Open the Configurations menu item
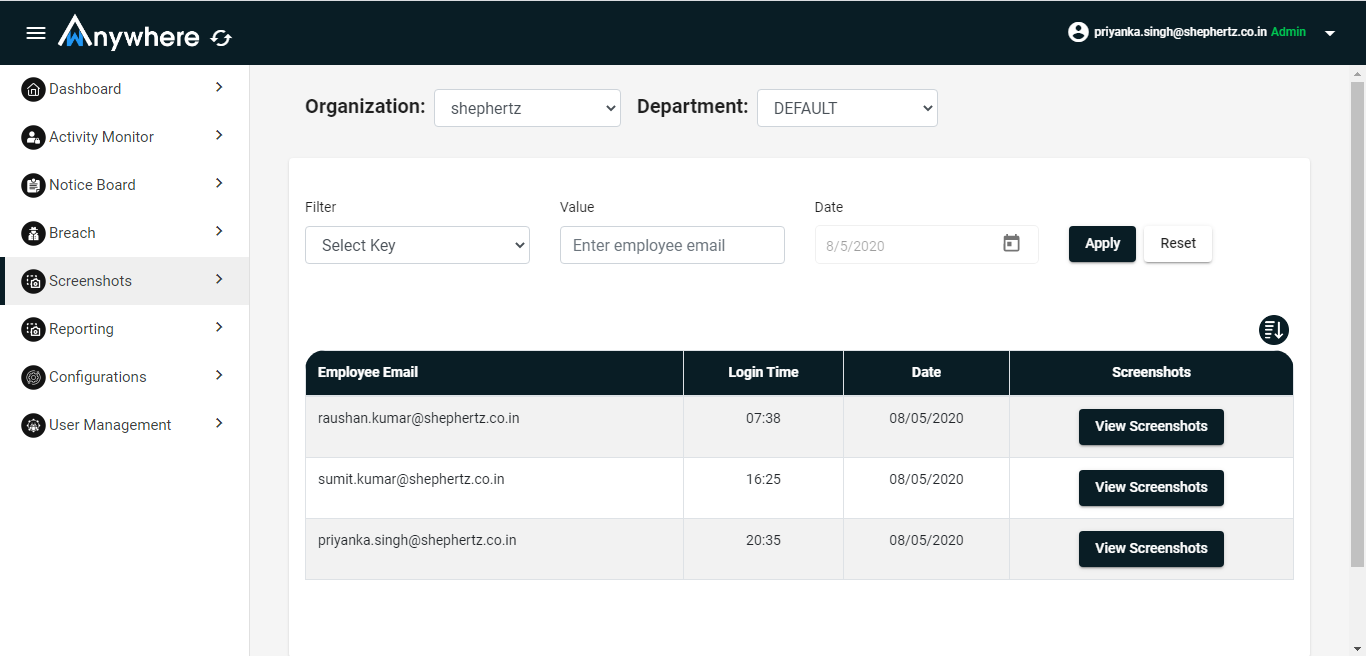The width and height of the screenshot is (1366, 656). click(98, 377)
